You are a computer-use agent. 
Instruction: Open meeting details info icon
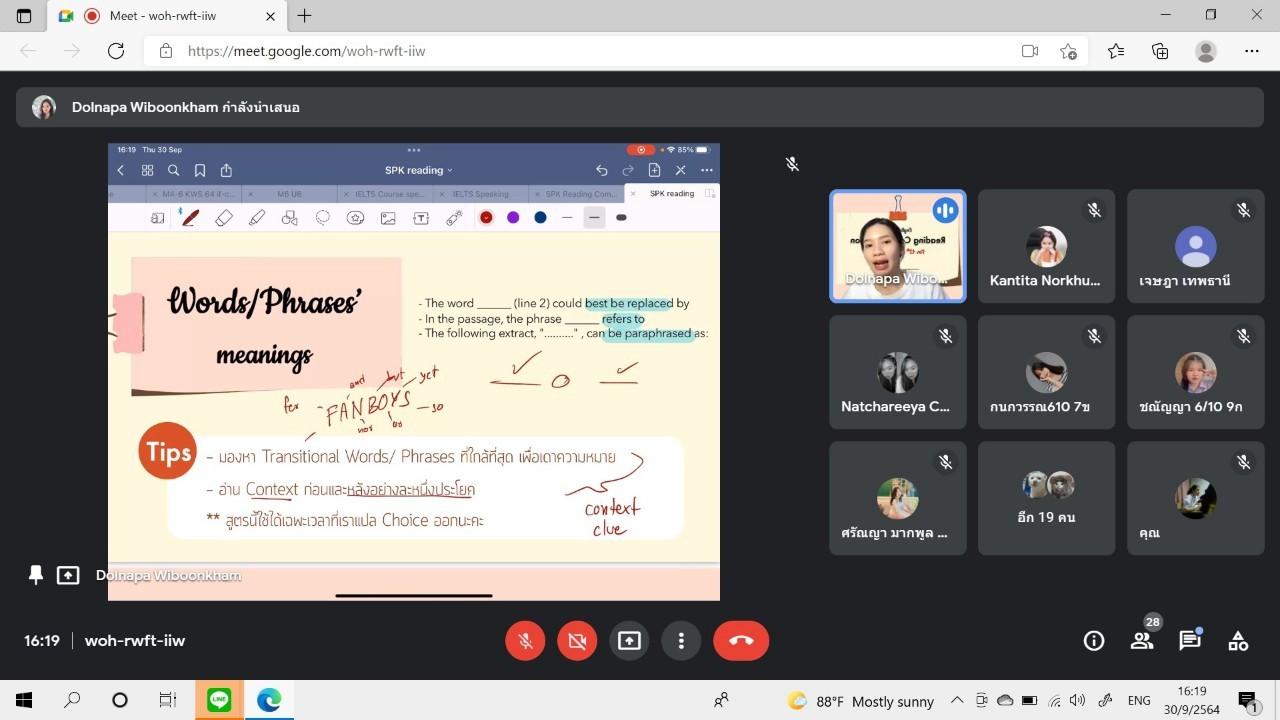[1094, 641]
